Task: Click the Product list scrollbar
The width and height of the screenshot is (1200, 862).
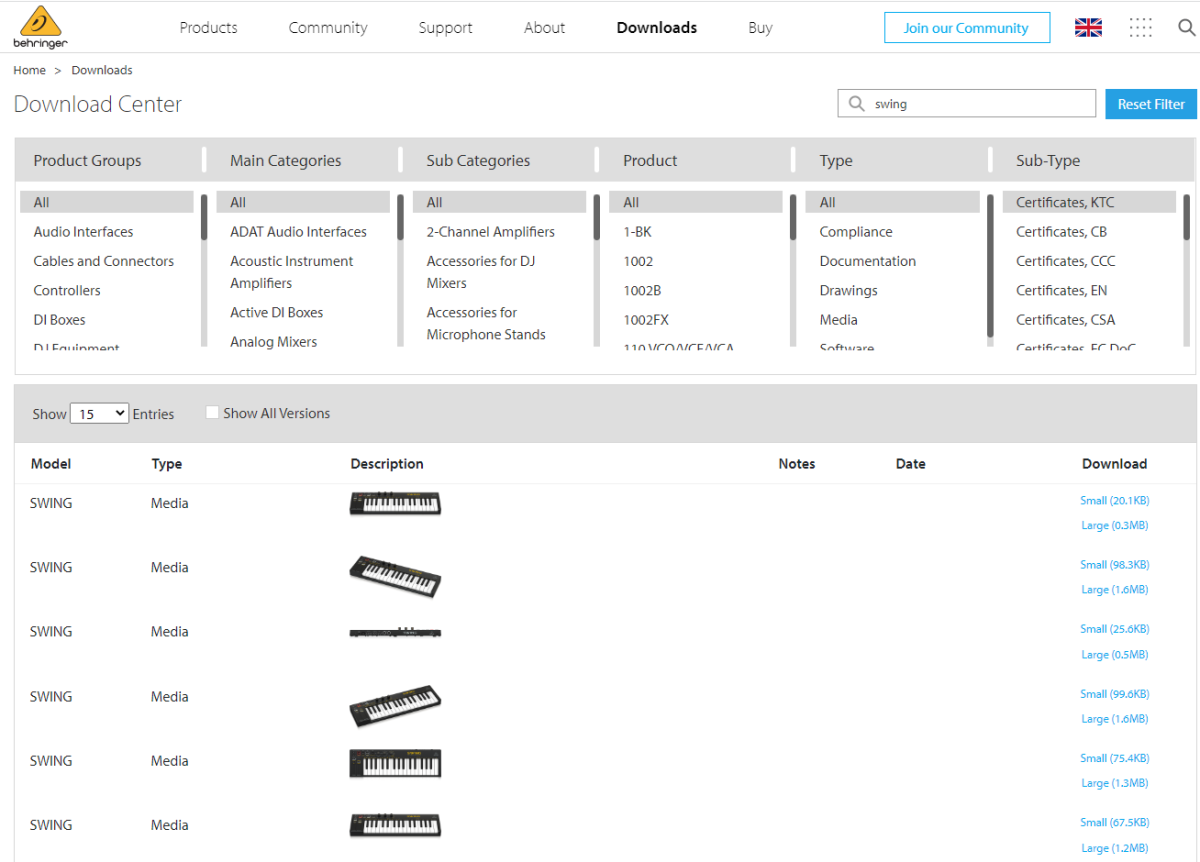Action: tap(794, 218)
